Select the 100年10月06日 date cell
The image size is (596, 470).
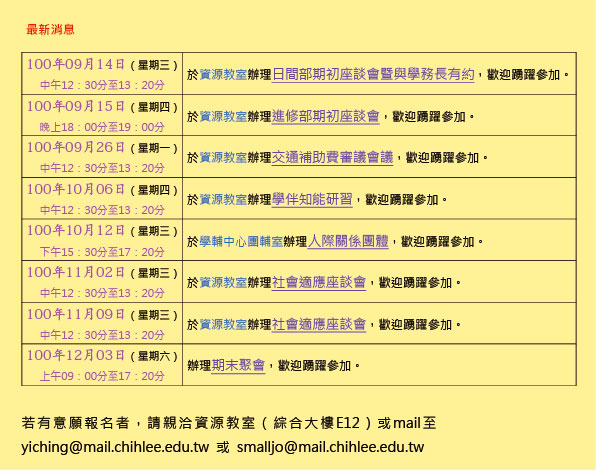[x=102, y=198]
